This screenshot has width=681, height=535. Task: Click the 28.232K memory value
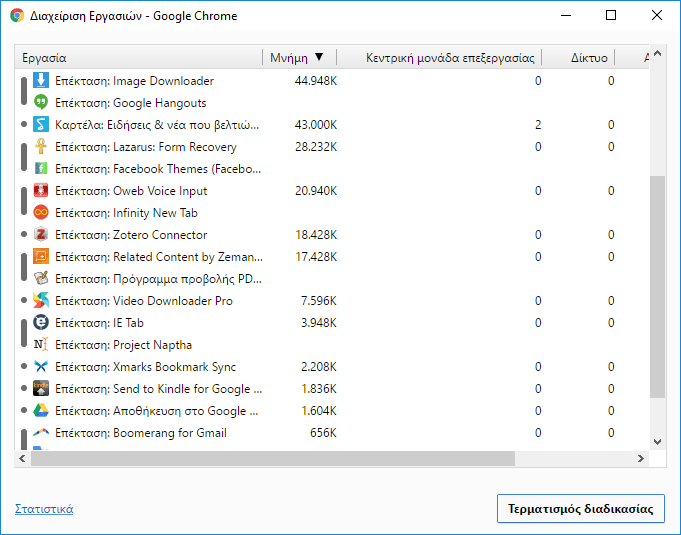(316, 147)
